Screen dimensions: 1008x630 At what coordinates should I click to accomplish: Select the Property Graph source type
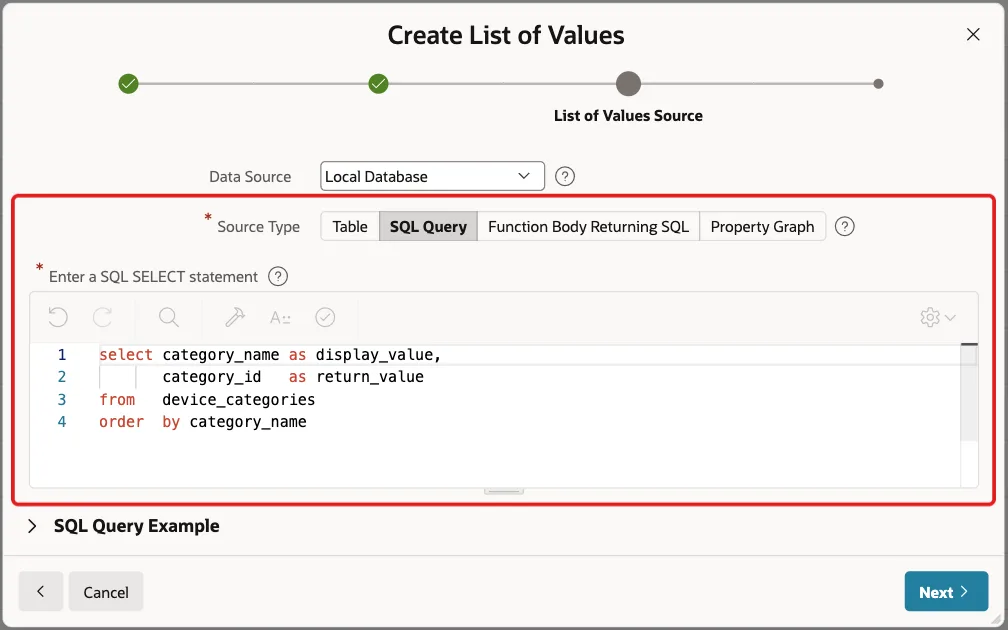[x=762, y=226]
